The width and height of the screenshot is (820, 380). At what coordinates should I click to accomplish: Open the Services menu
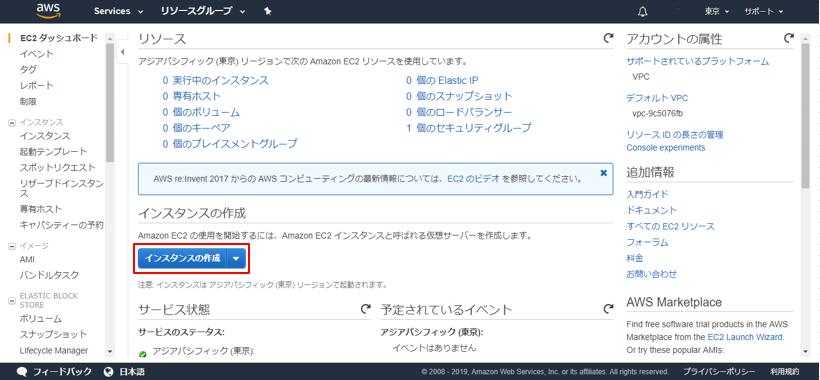click(118, 11)
